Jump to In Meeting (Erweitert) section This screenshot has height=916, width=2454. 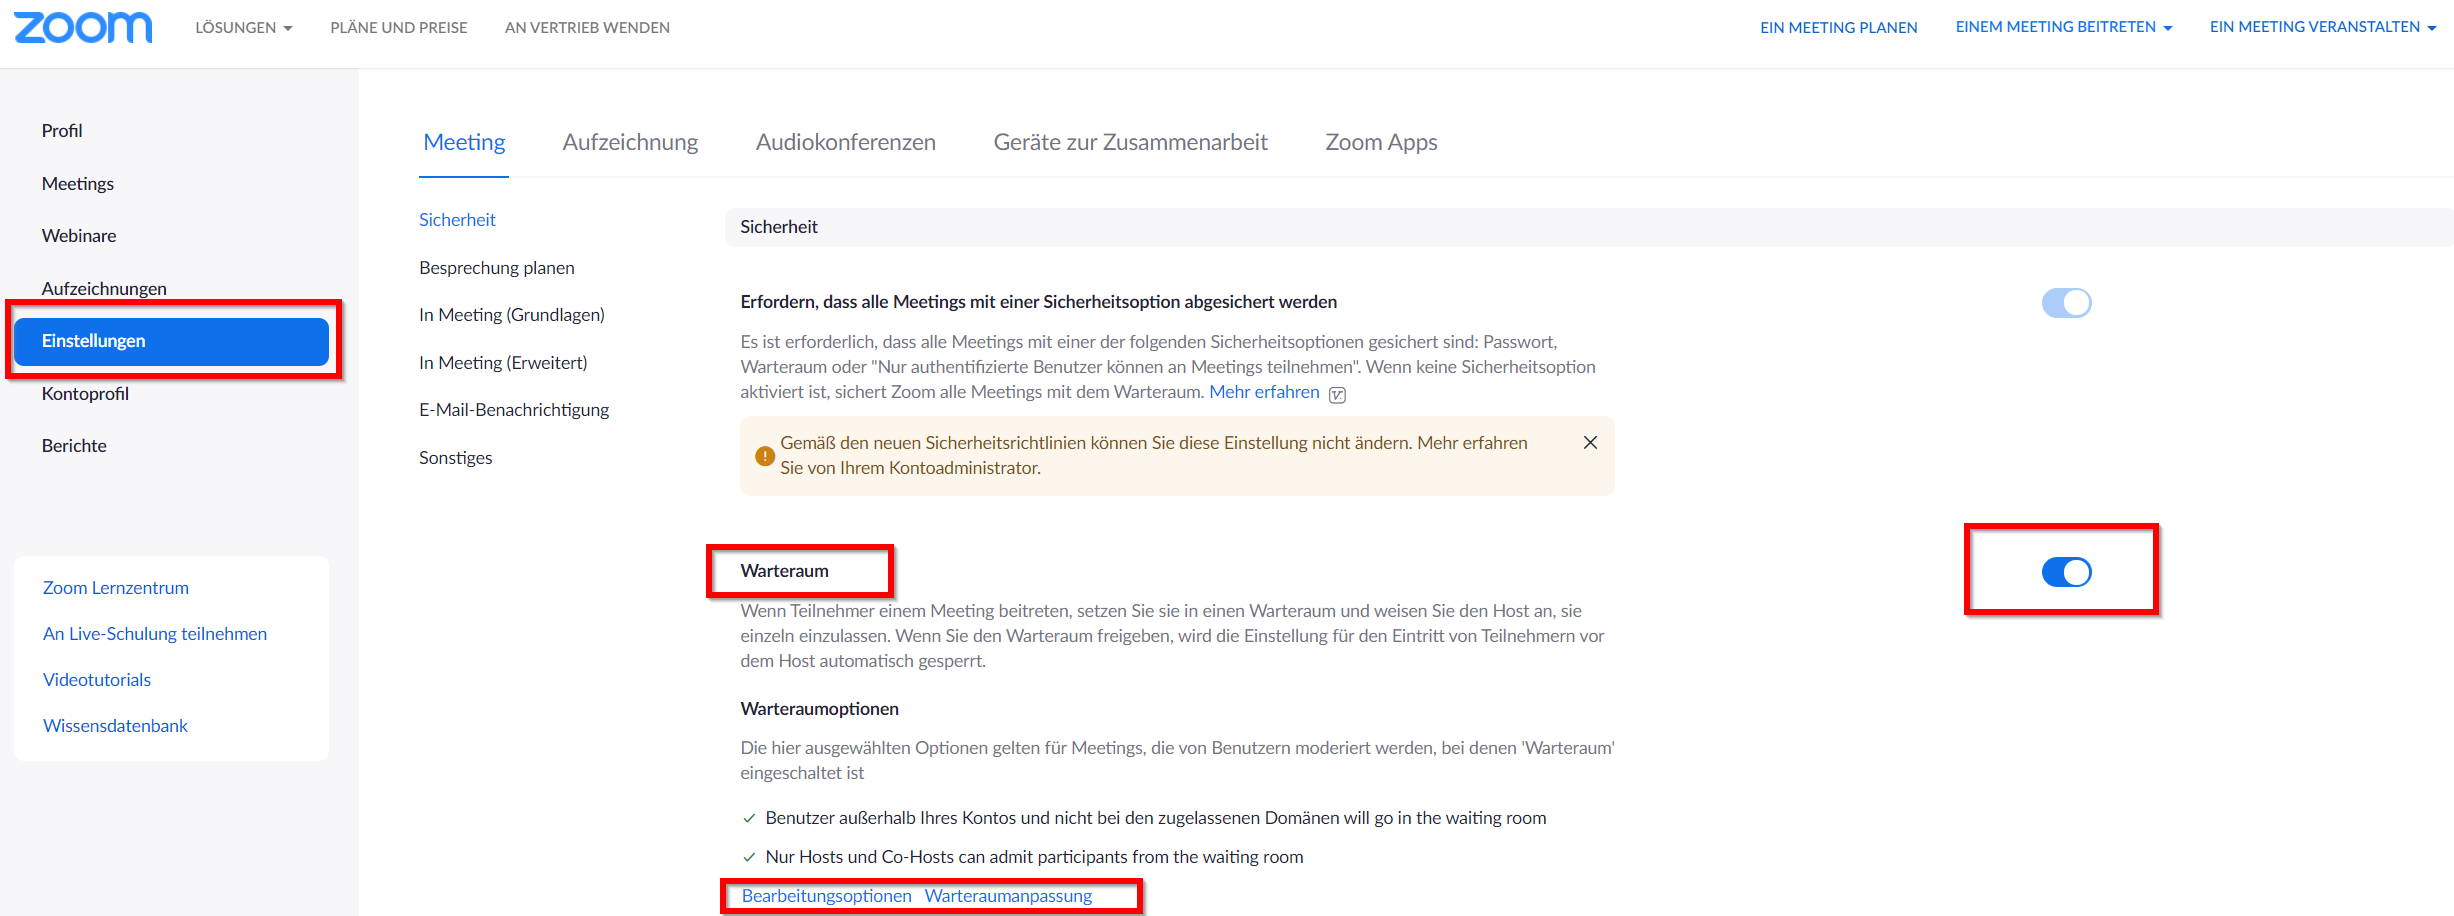(503, 362)
